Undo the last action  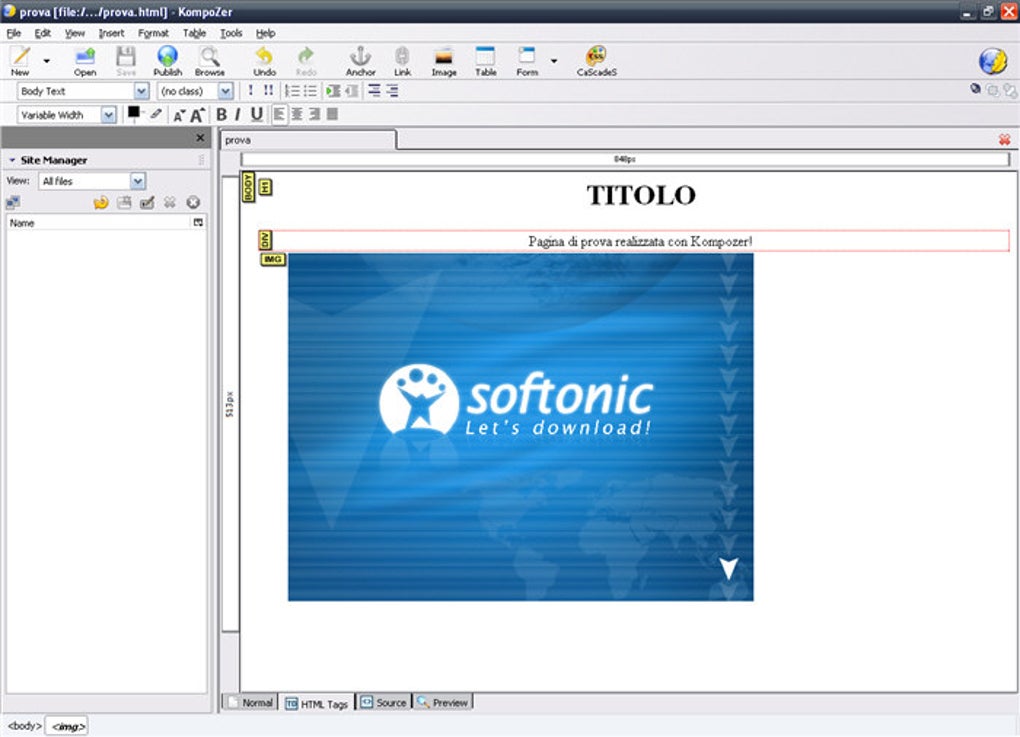(x=264, y=61)
